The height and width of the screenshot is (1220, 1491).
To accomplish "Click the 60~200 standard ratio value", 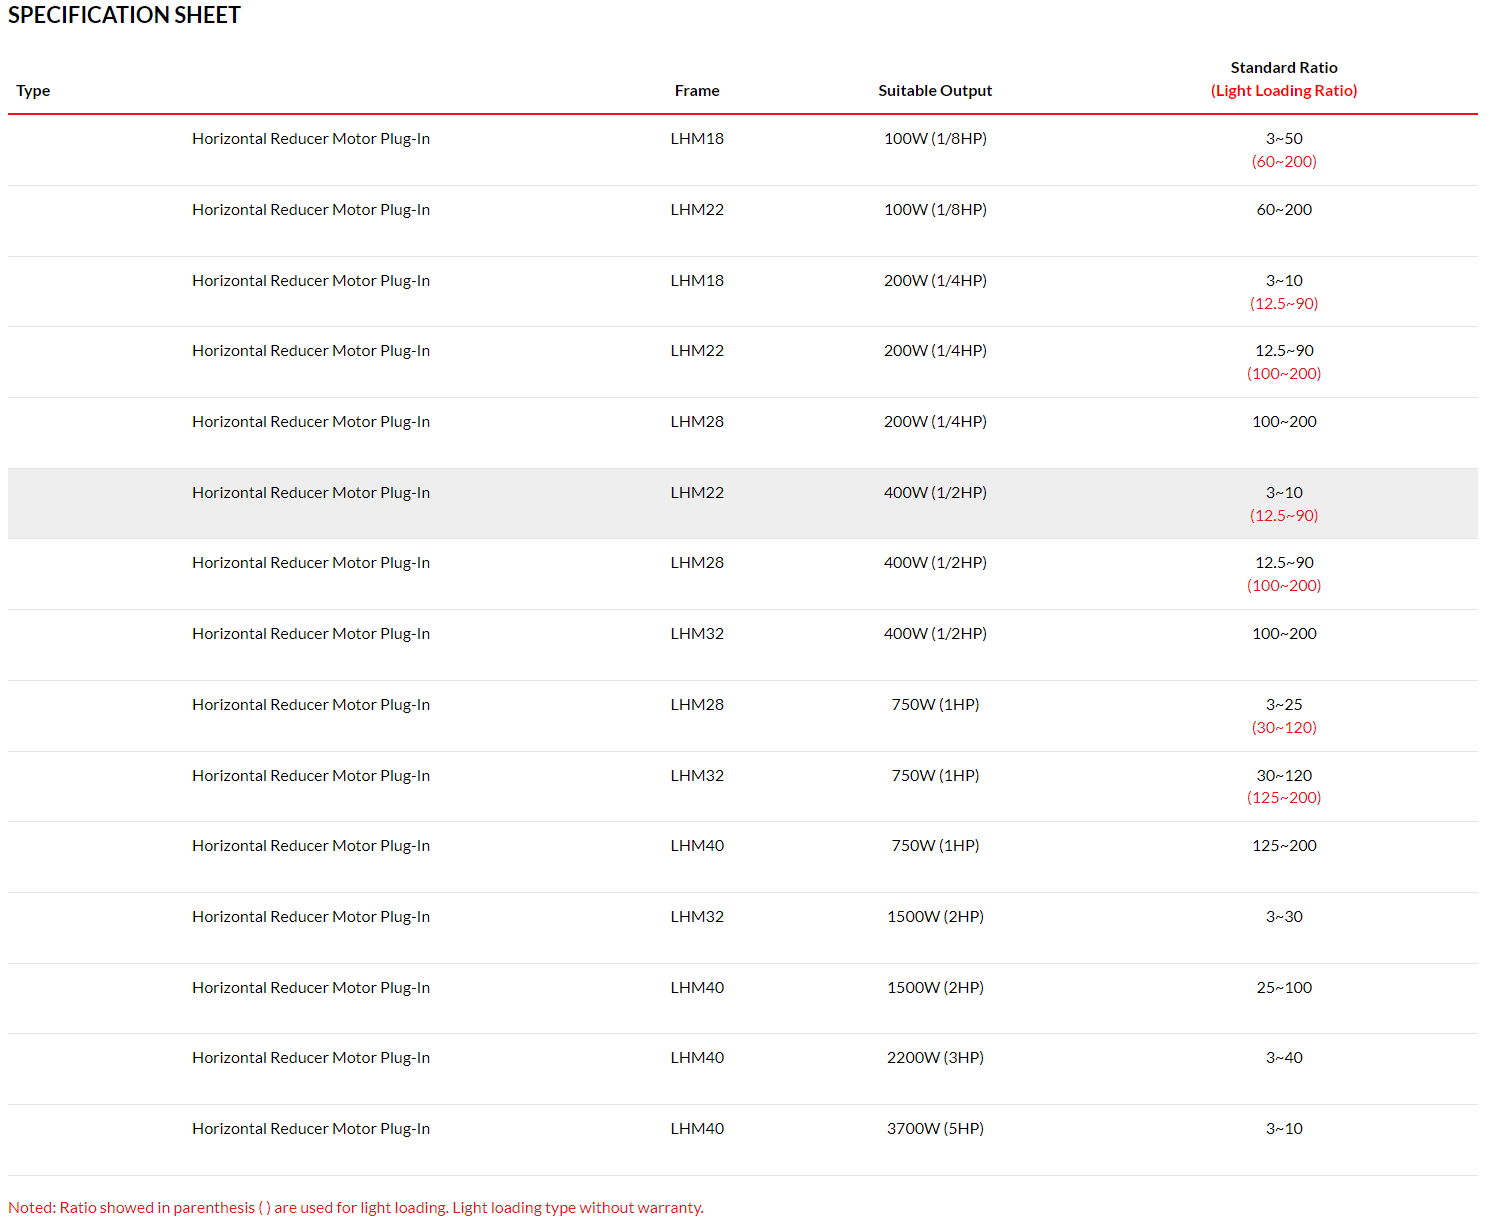I will coord(1284,210).
